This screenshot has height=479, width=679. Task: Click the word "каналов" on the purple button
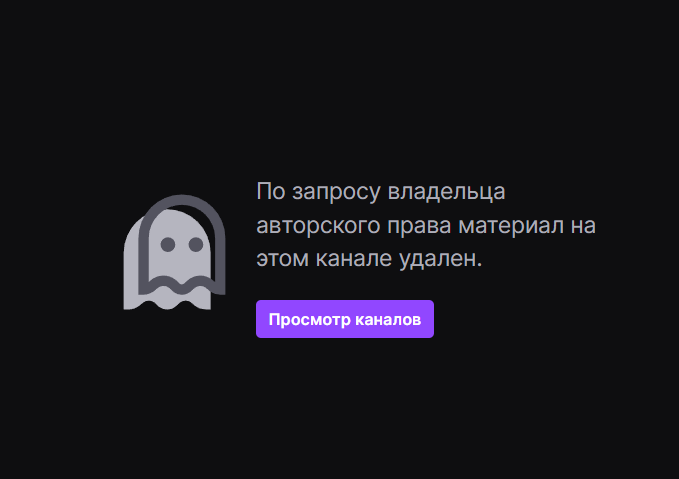[388, 320]
